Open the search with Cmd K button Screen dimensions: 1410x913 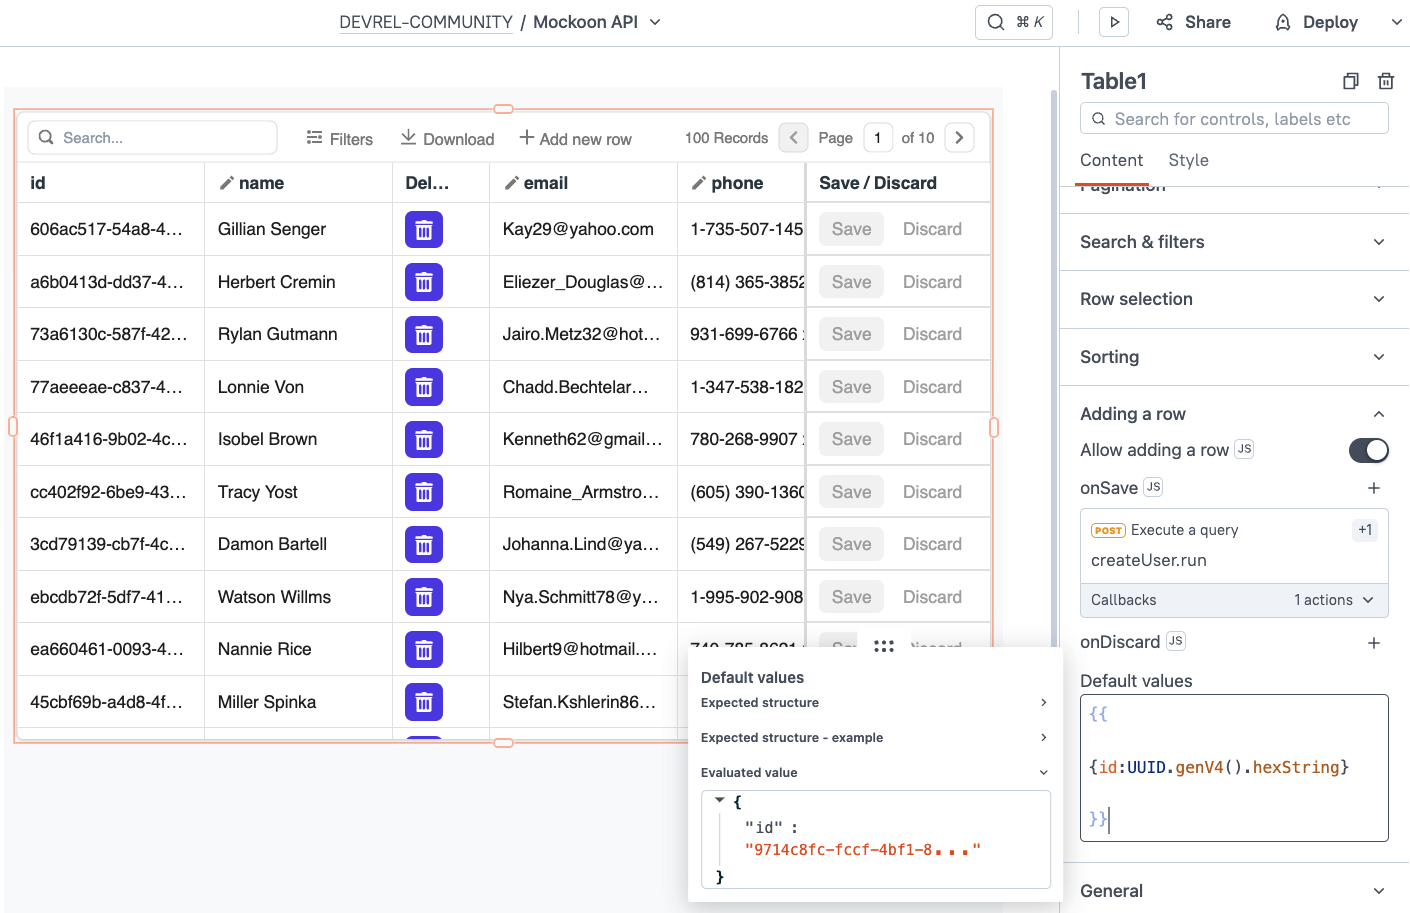click(1013, 22)
